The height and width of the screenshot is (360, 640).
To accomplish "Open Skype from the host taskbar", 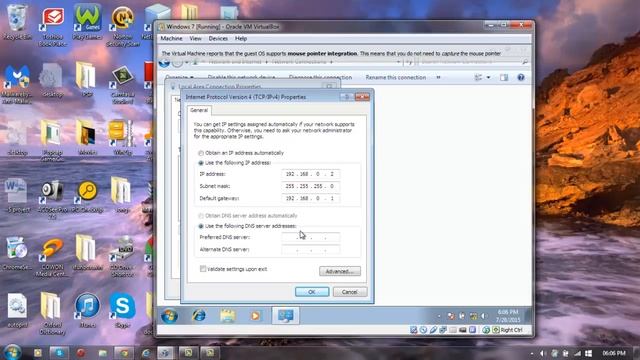I will (59, 352).
